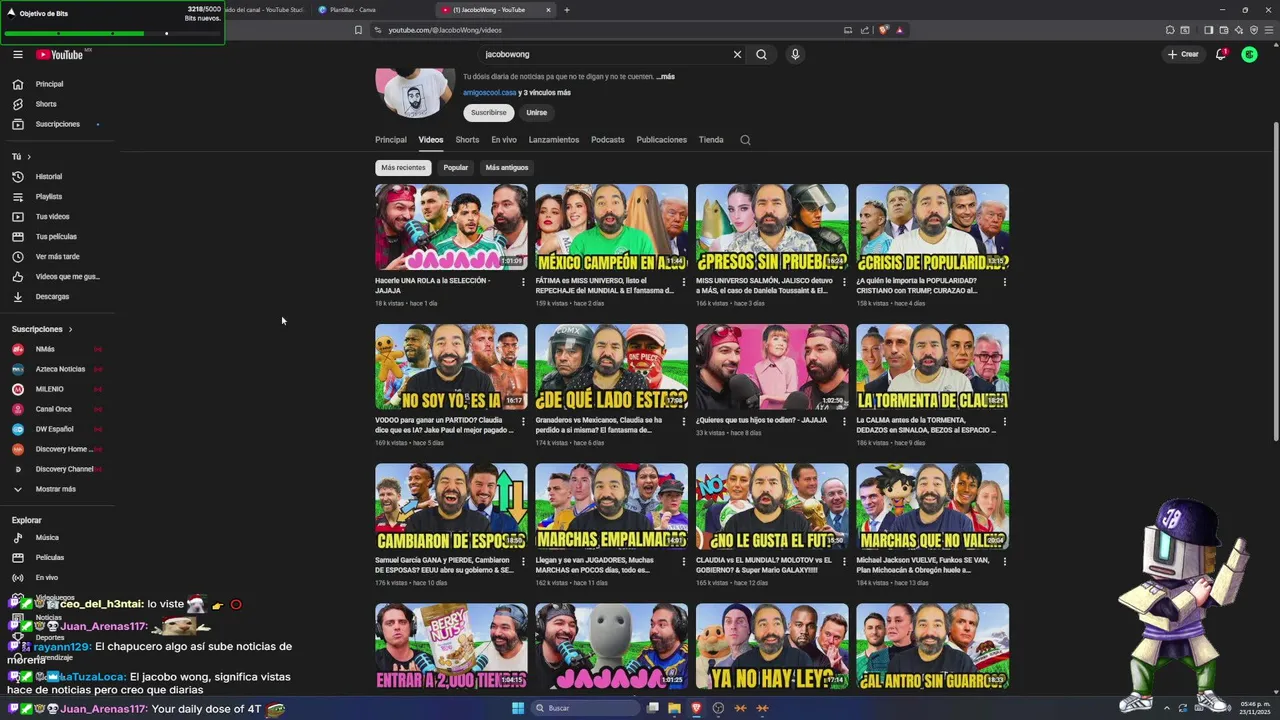Click the Brave Shields lion icon
Image resolution: width=1280 pixels, height=720 pixels.
point(884,30)
